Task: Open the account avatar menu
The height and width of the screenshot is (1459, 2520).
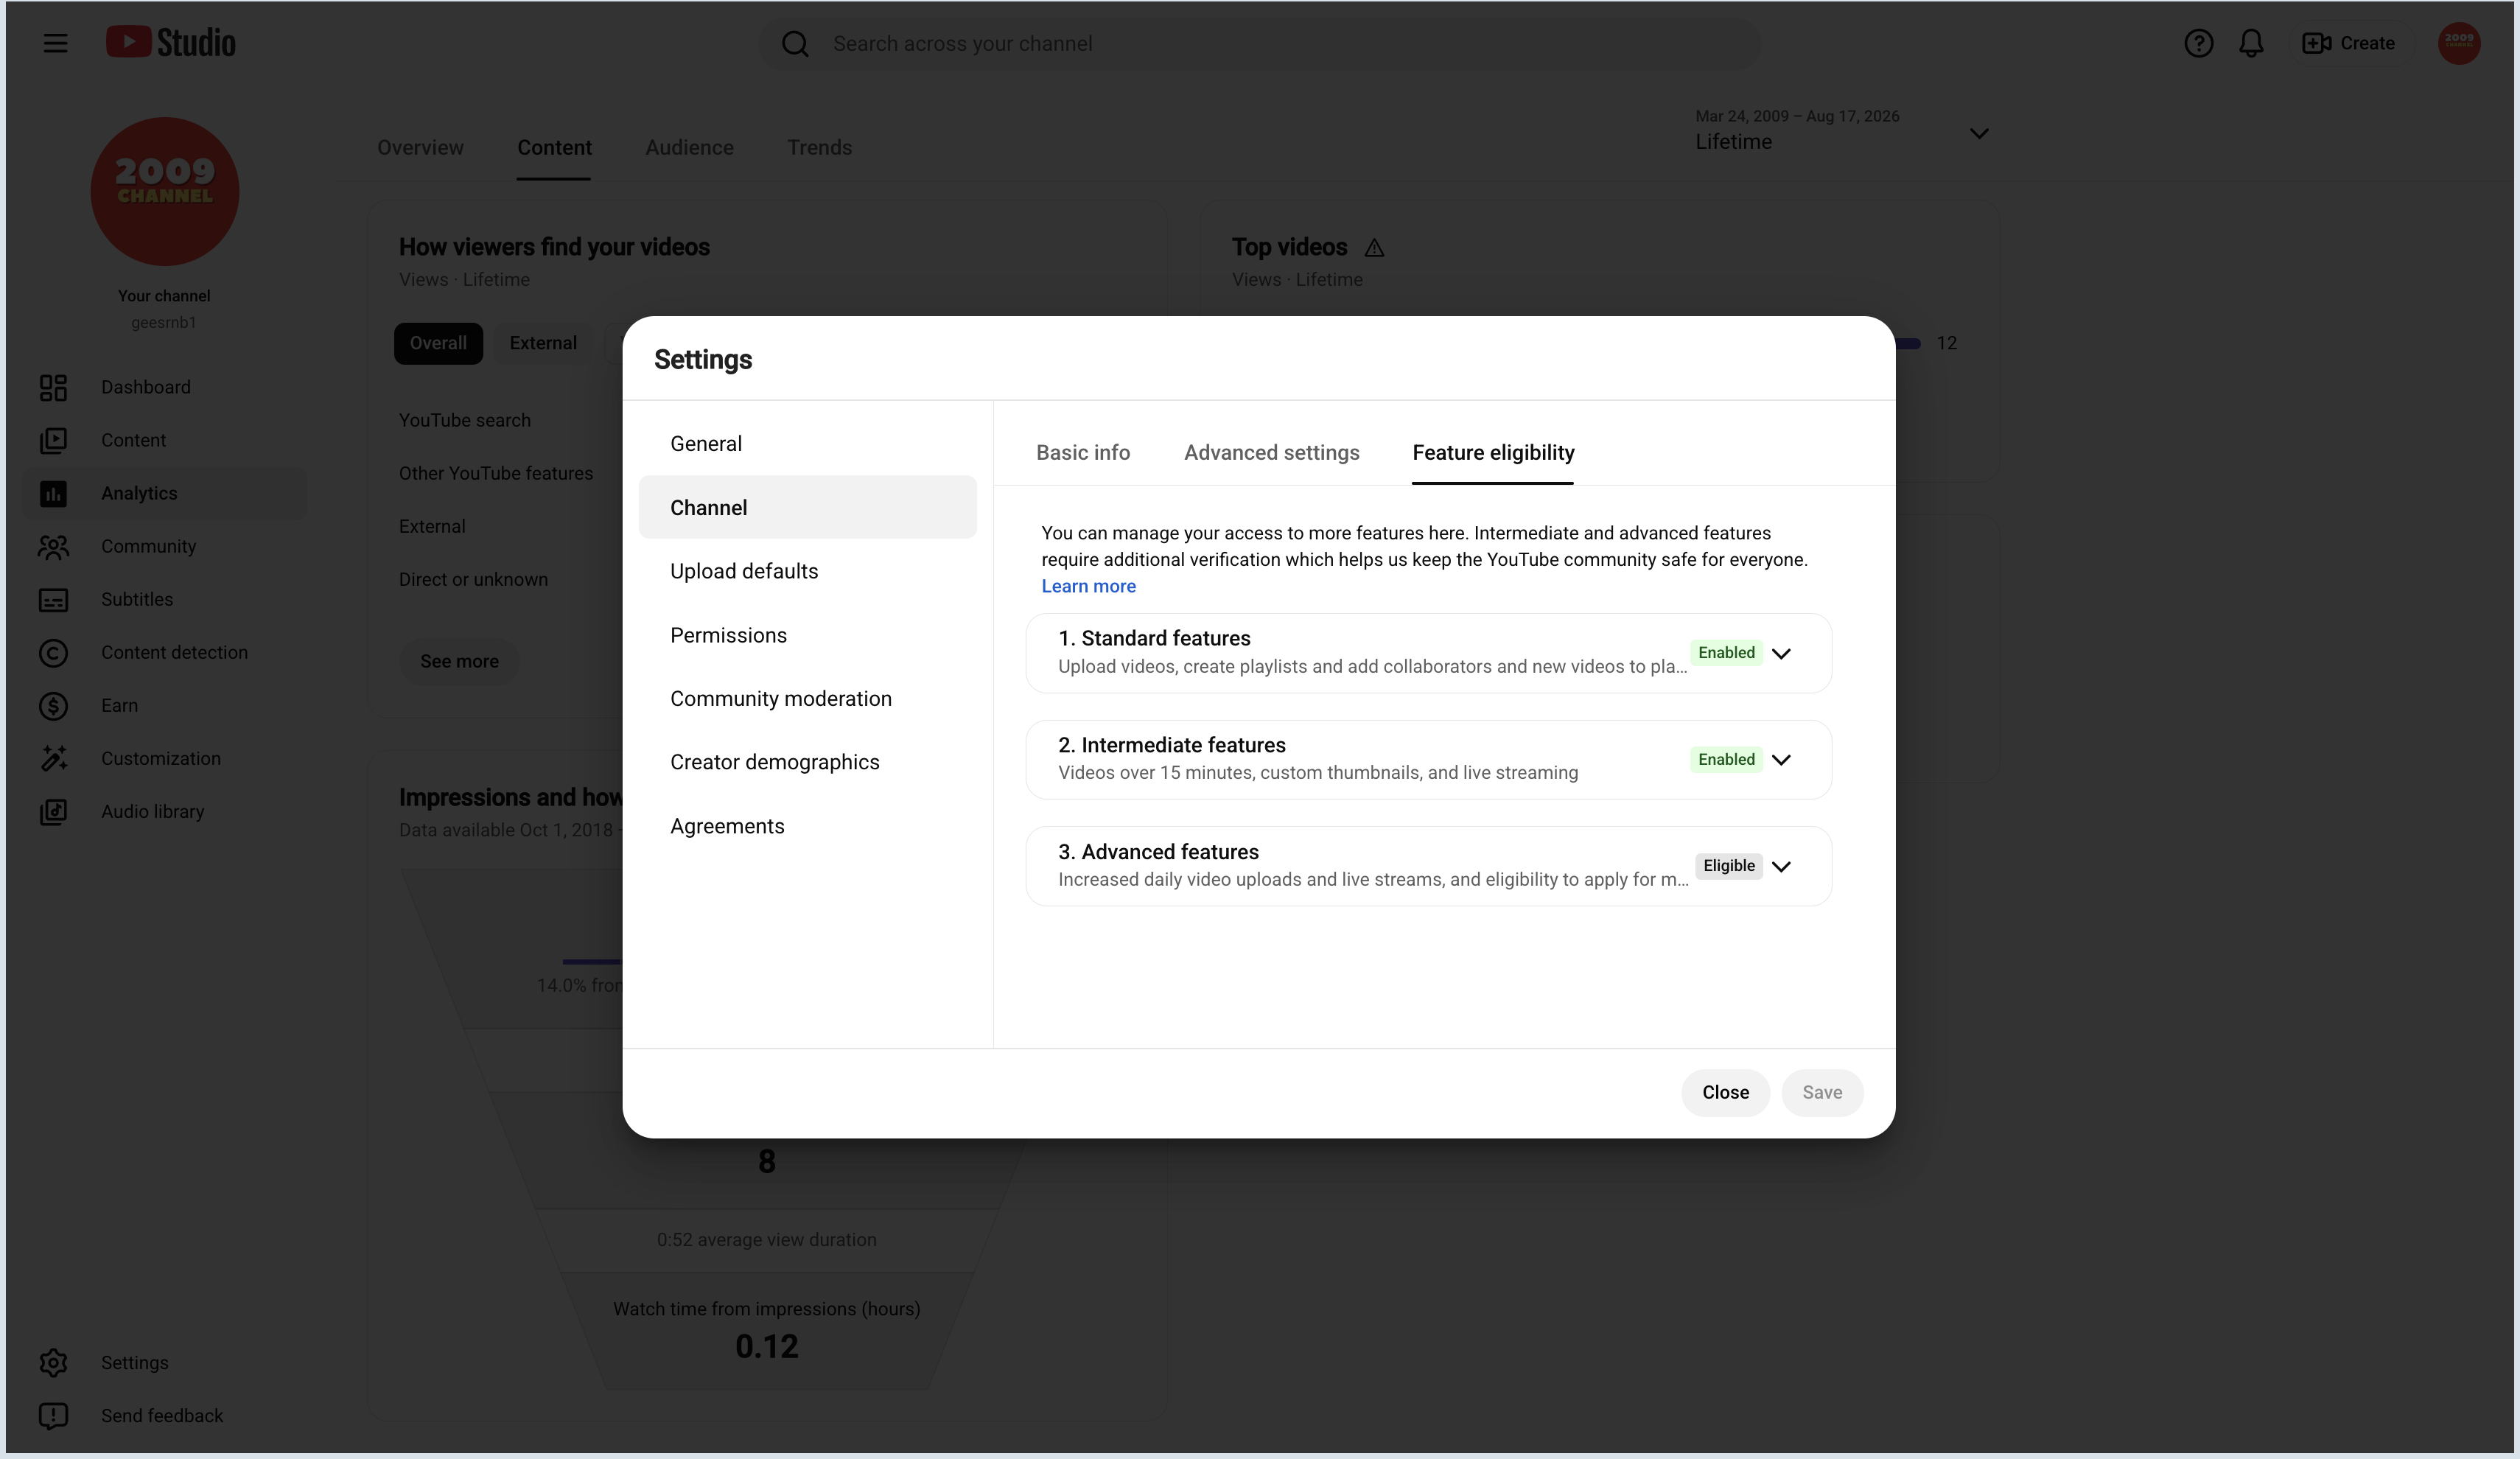Action: [x=2459, y=43]
